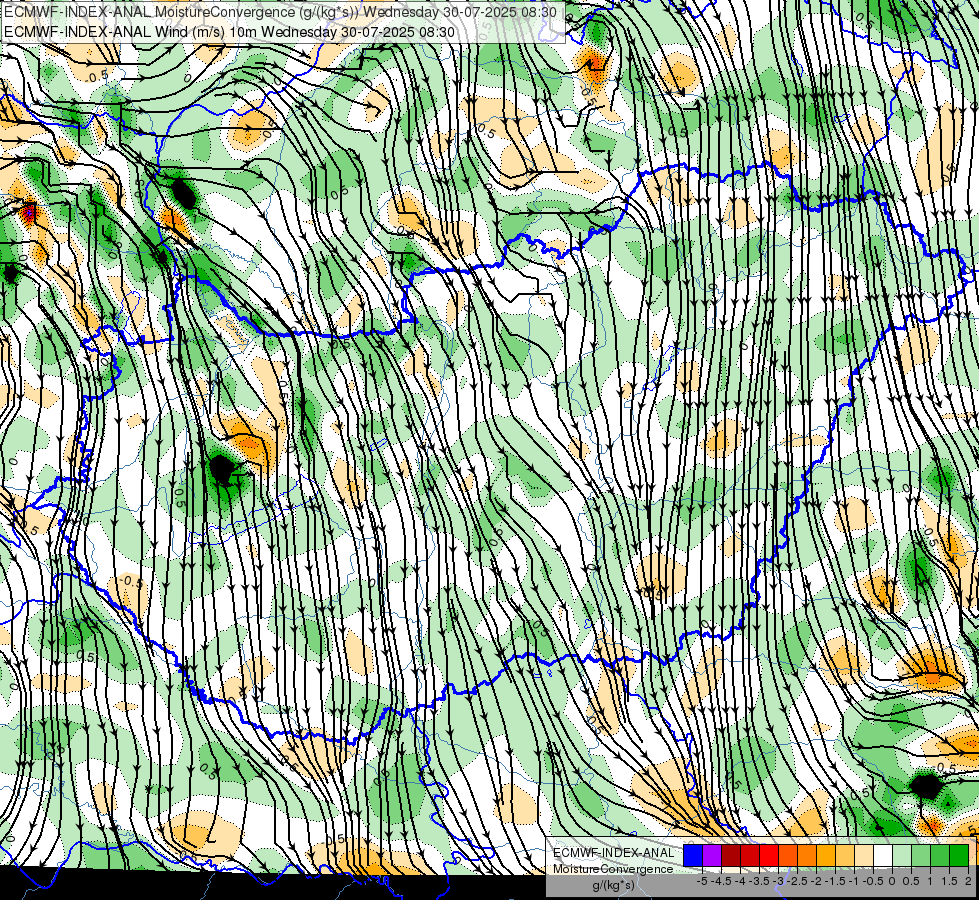Click the legend tick label -2.5

(797, 881)
